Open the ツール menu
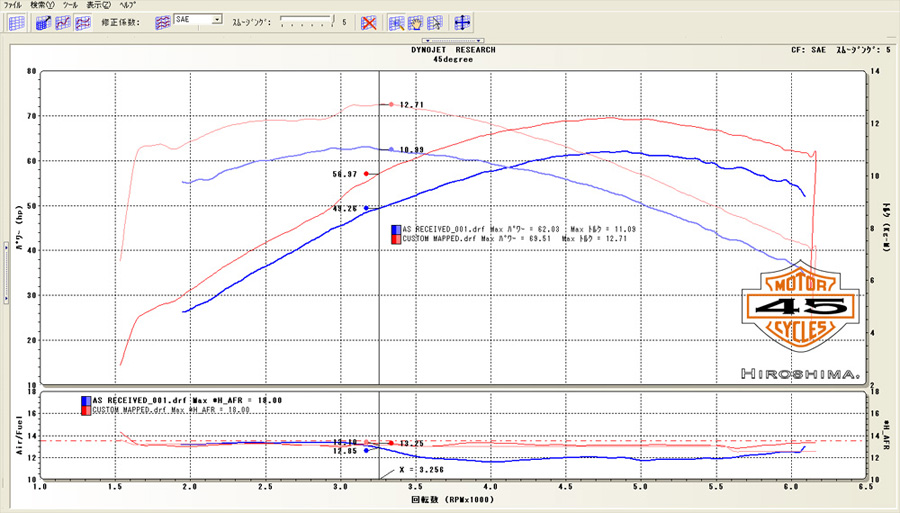This screenshot has height=513, width=900. [70, 5]
